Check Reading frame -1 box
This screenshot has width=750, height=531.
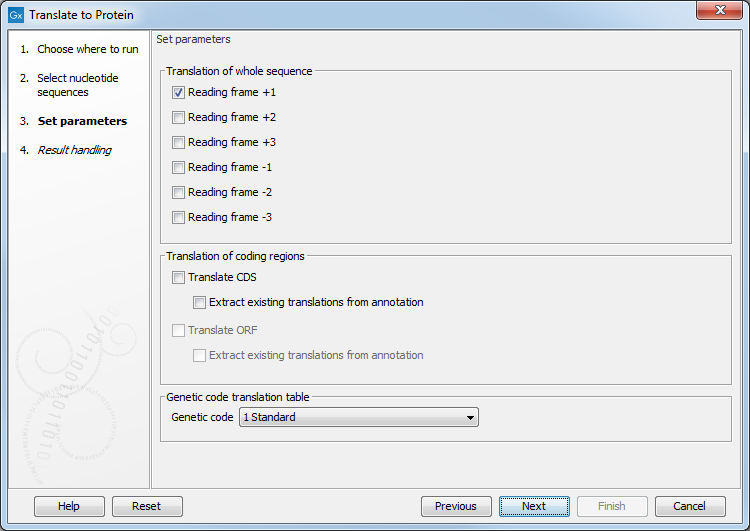tap(179, 168)
